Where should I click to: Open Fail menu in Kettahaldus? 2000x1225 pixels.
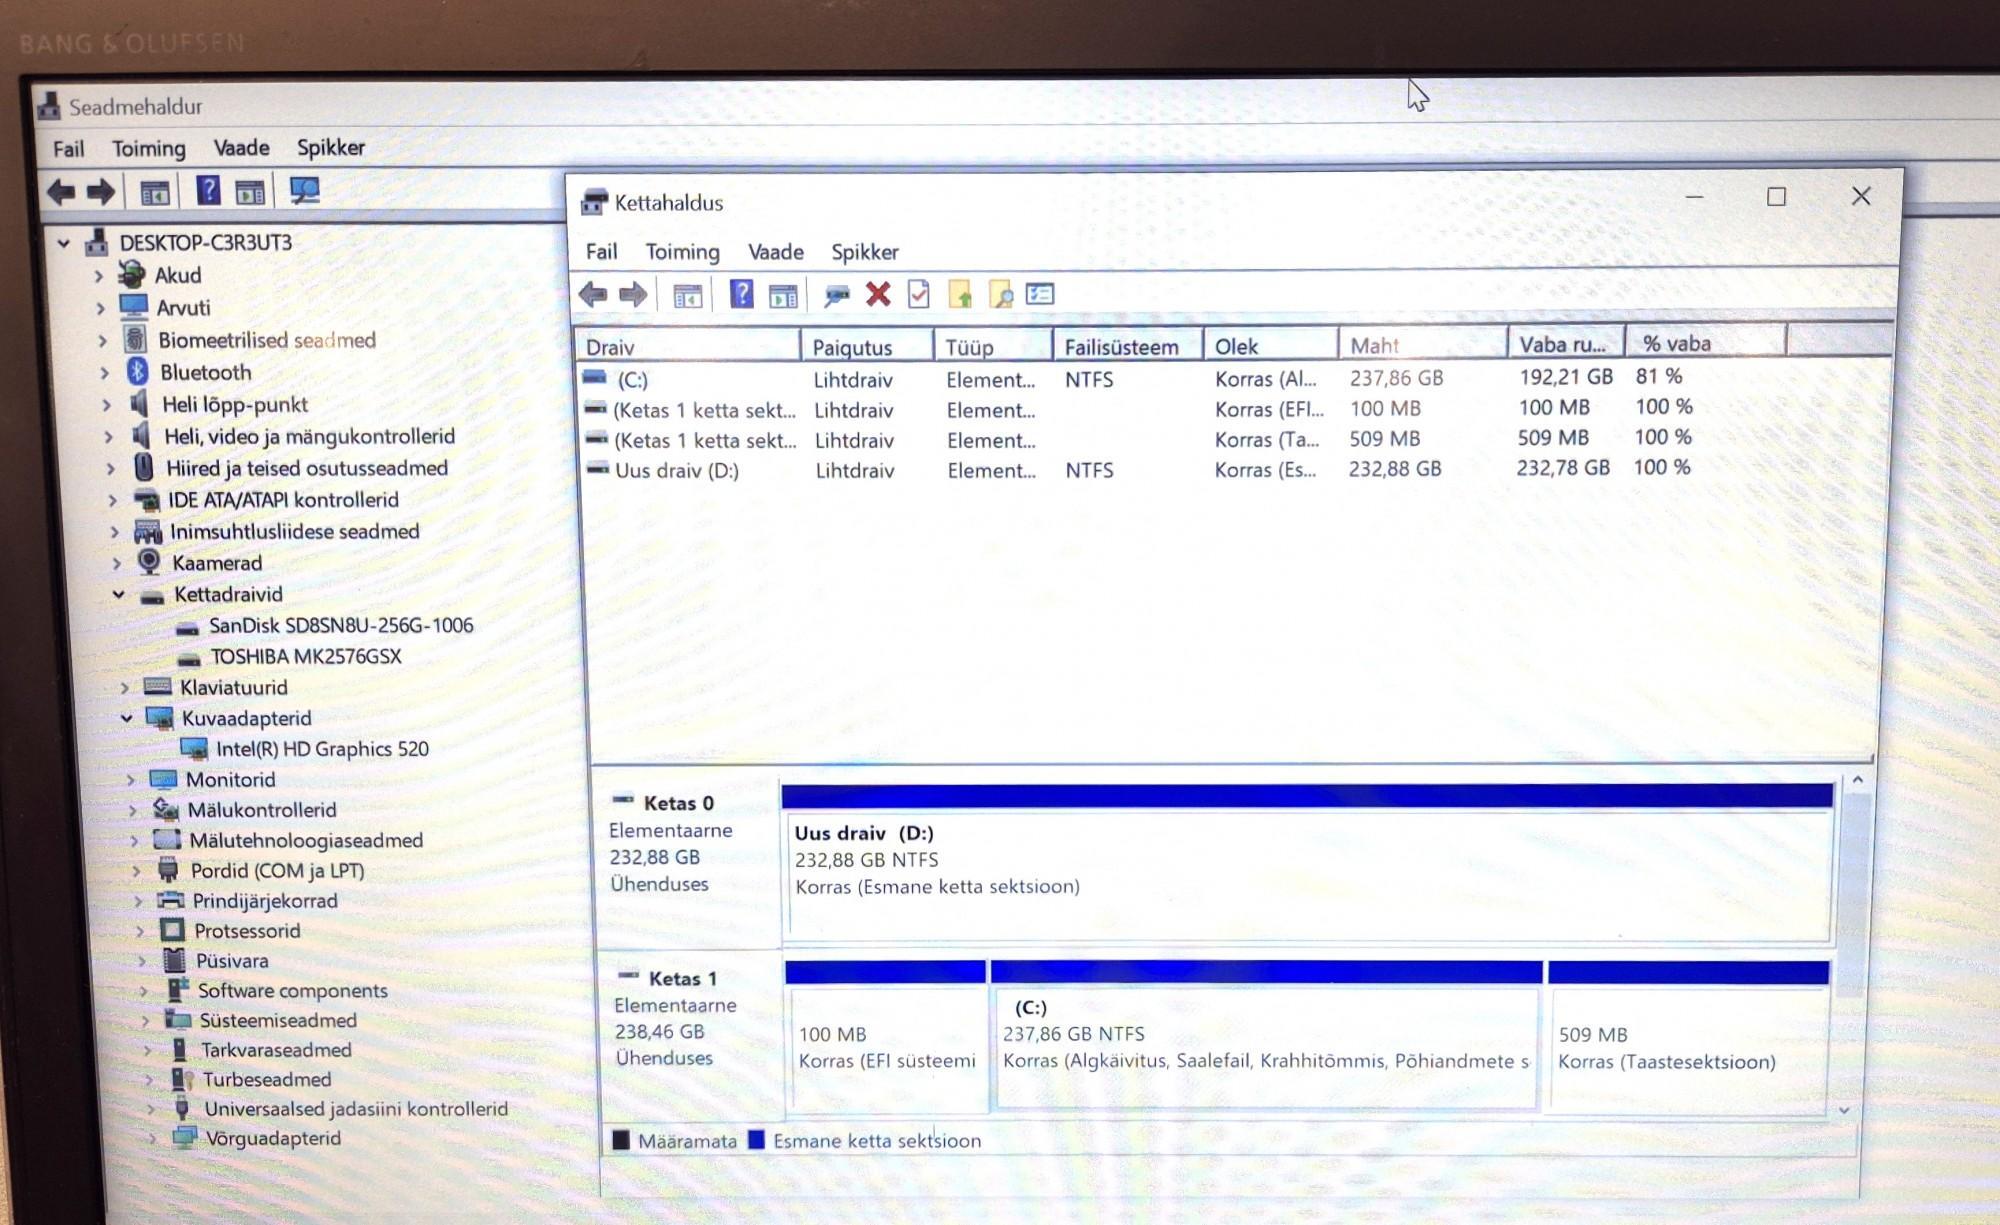[601, 252]
